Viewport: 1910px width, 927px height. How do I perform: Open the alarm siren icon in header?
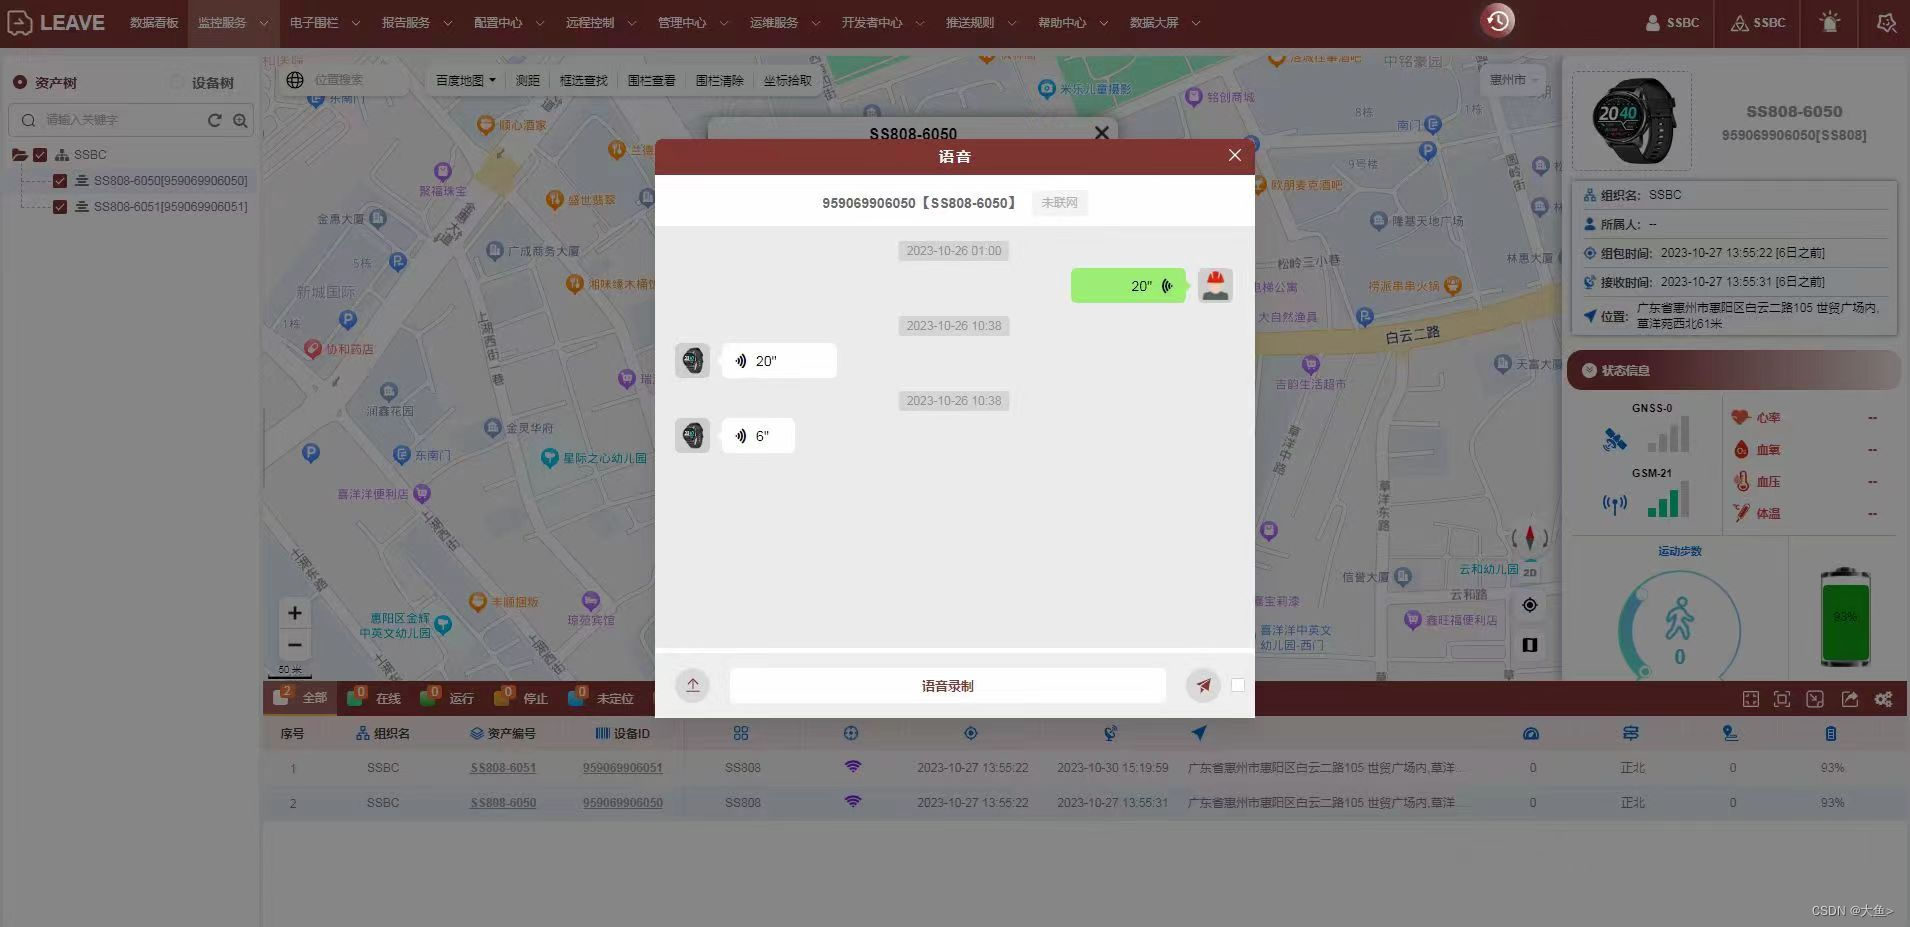[x=1829, y=22]
